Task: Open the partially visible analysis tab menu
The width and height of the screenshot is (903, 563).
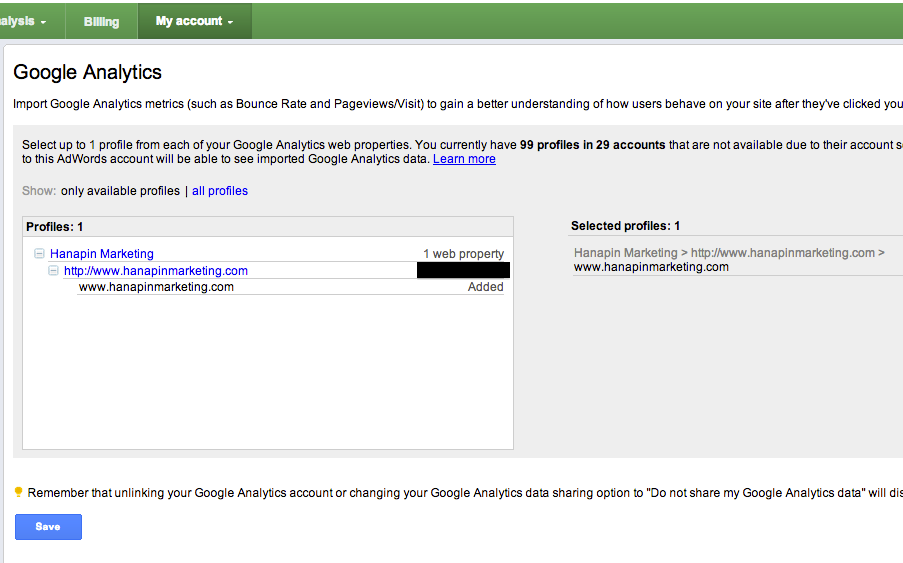Action: [x=24, y=21]
